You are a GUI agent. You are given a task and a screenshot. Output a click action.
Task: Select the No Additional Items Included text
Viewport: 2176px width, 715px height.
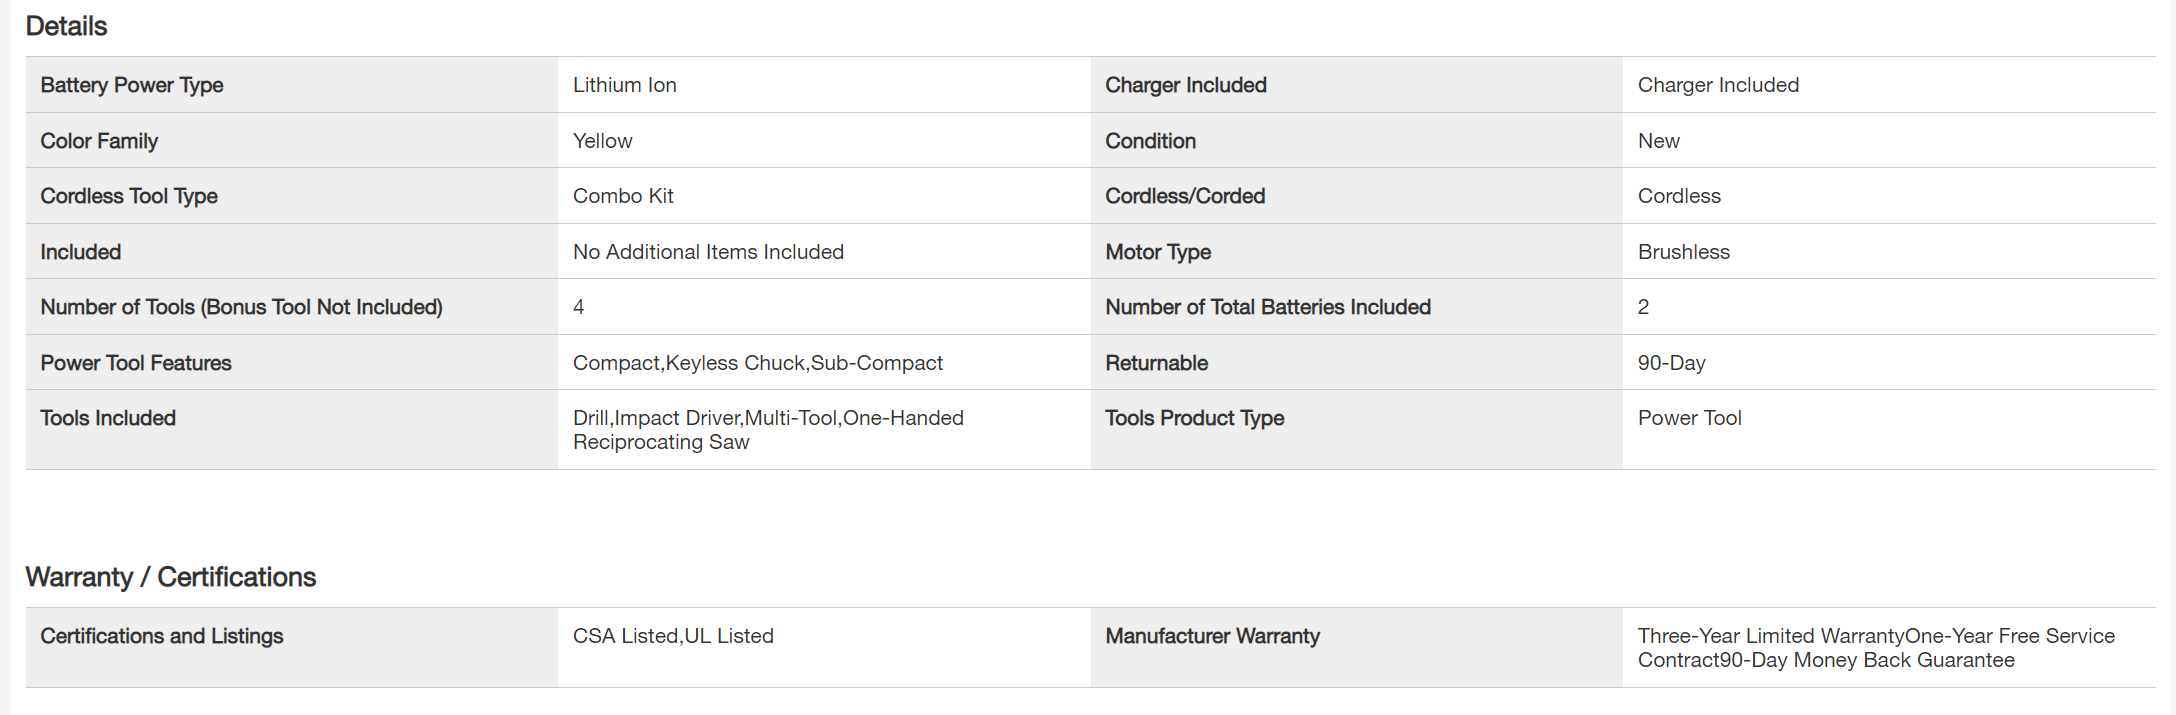tap(708, 252)
